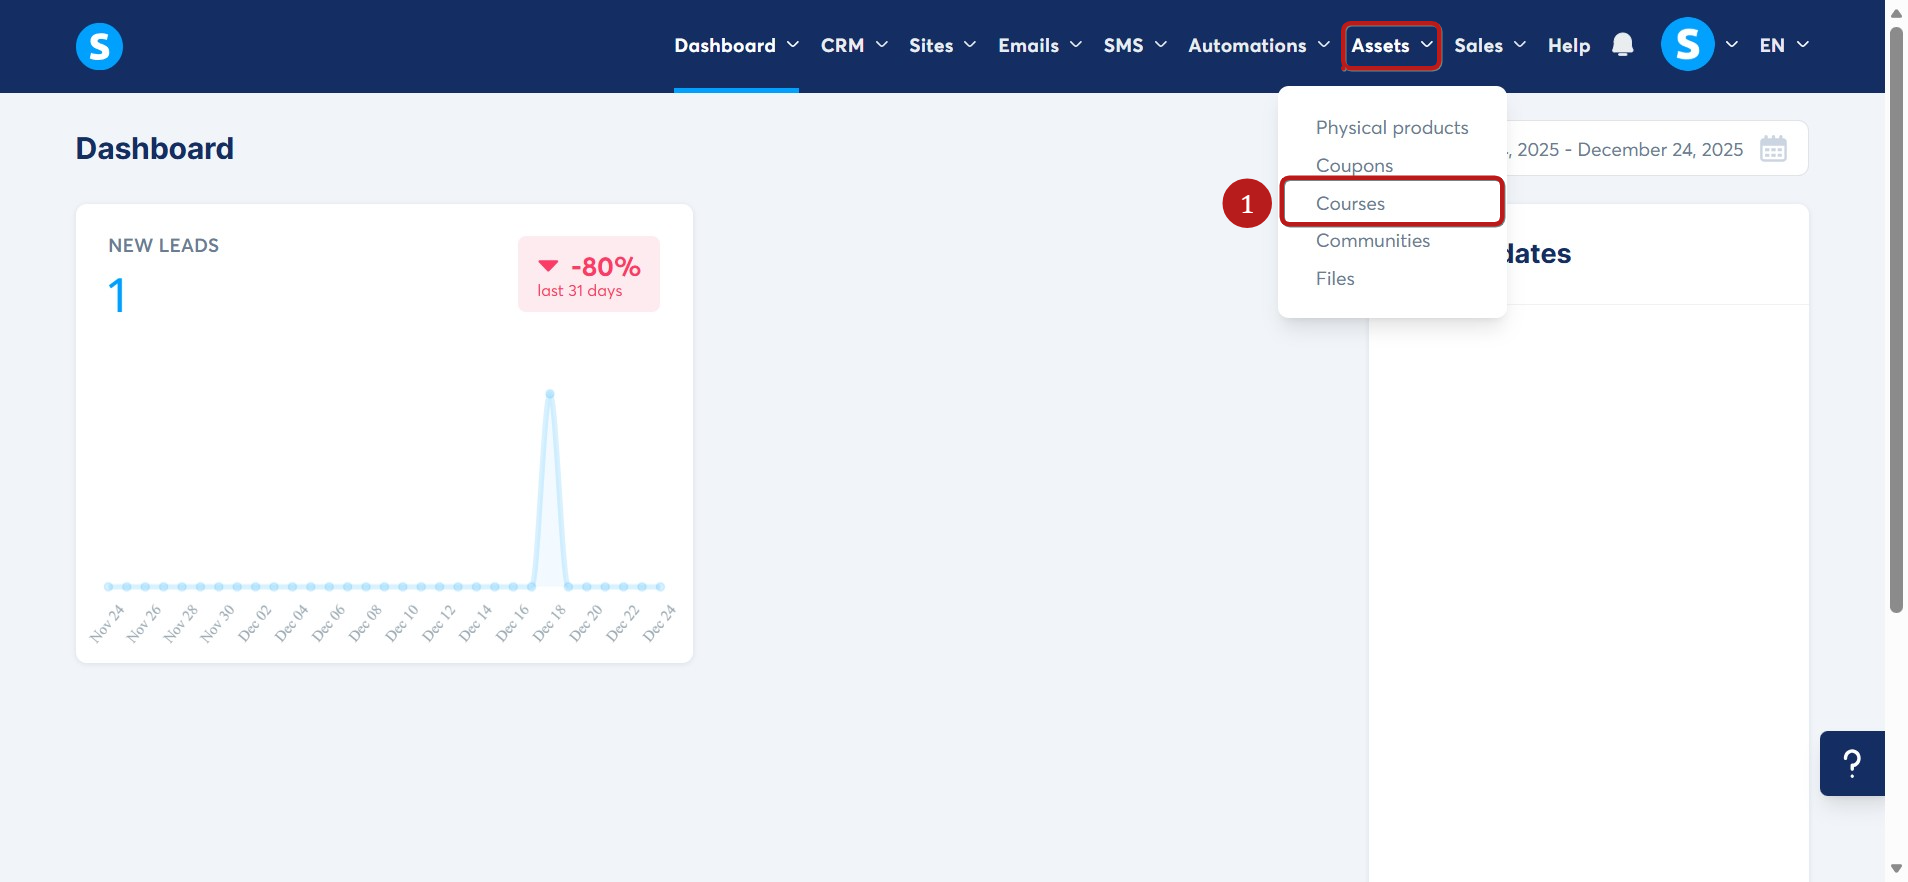Open the Emails menu item
The image size is (1908, 882).
click(x=1028, y=46)
